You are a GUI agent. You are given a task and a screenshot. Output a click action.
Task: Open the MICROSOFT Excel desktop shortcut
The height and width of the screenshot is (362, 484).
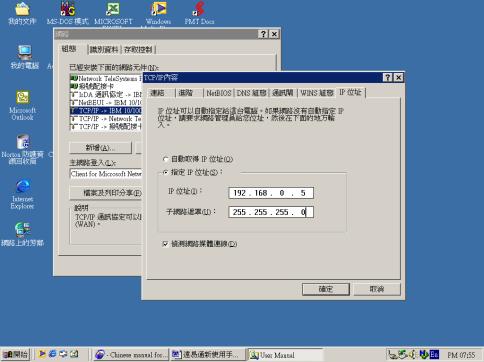pos(113,13)
